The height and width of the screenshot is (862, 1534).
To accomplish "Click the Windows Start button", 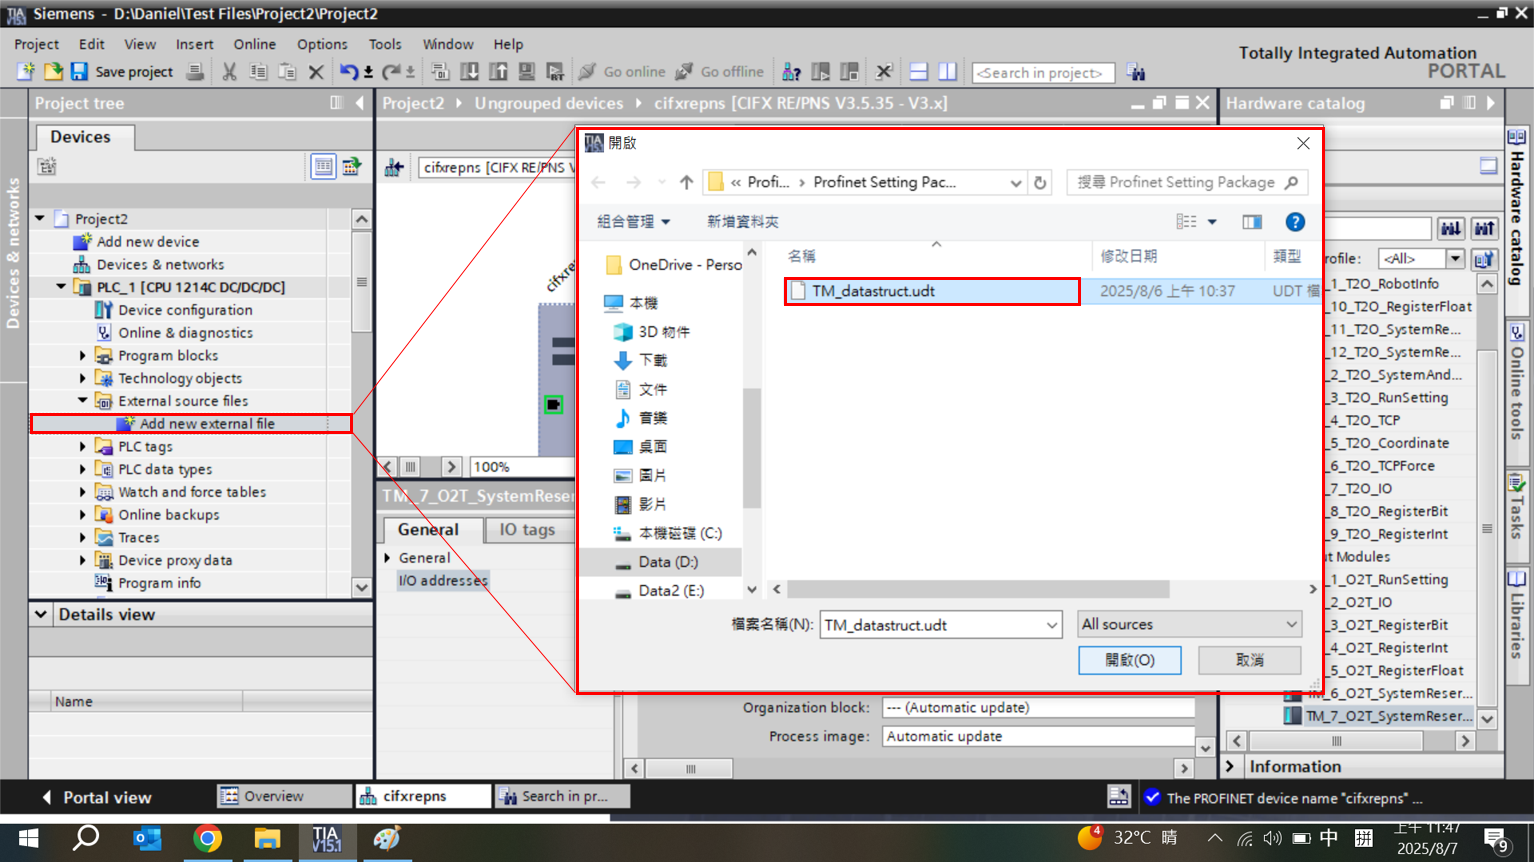I will (x=28, y=839).
